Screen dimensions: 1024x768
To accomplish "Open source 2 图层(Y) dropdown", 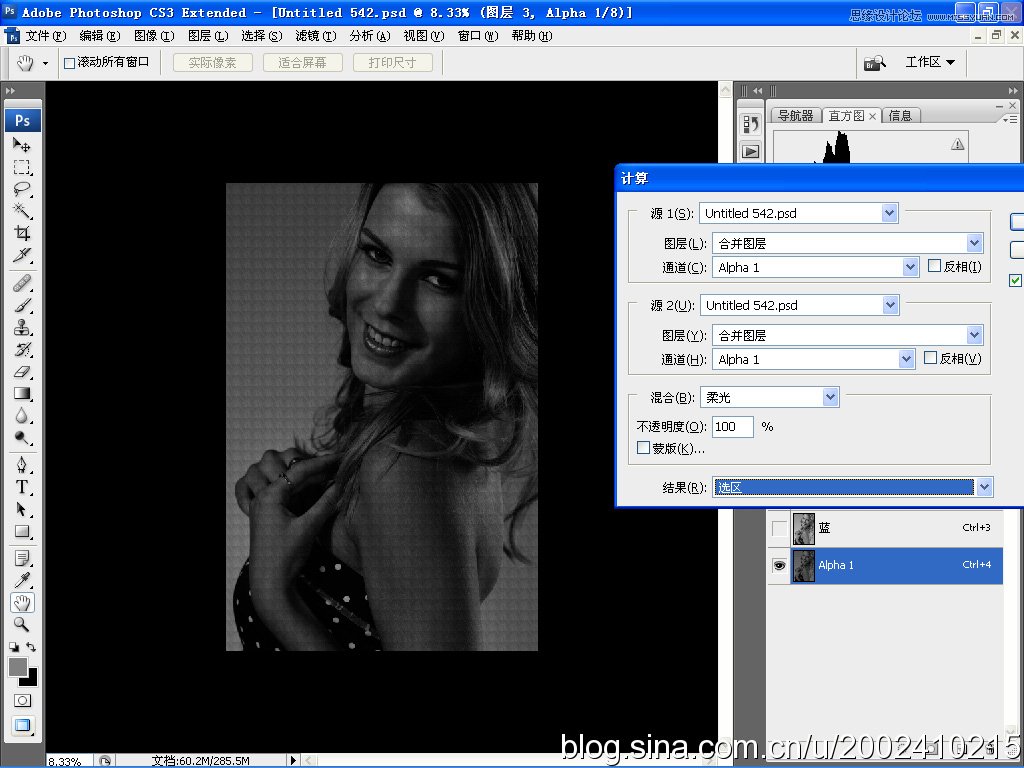I will pyautogui.click(x=974, y=335).
